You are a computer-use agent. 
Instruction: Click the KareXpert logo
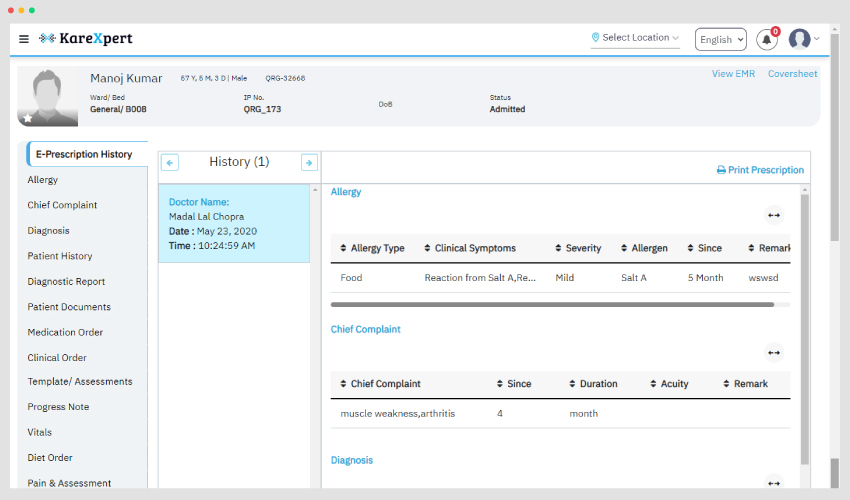pyautogui.click(x=86, y=39)
